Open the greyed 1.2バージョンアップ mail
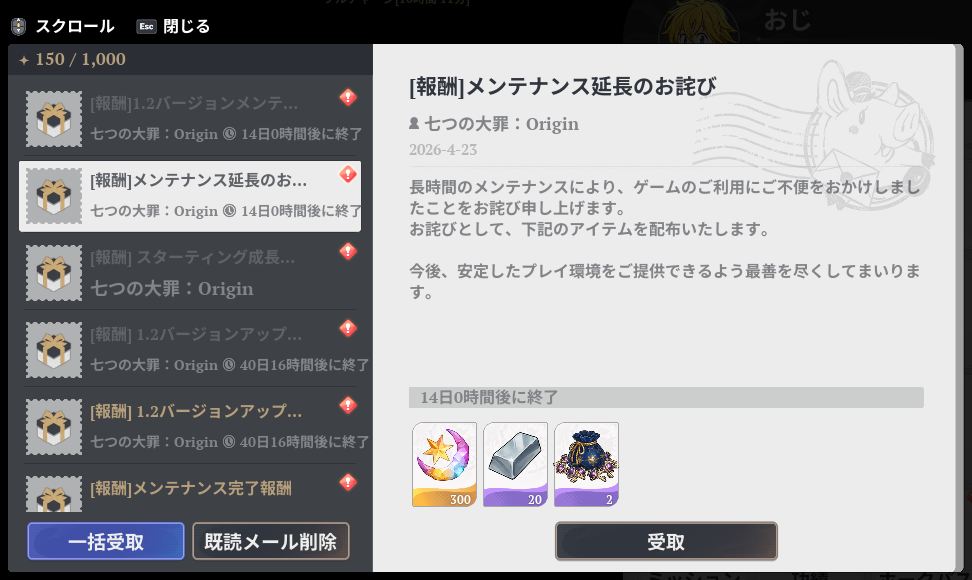Image resolution: width=972 pixels, height=580 pixels. [x=190, y=350]
